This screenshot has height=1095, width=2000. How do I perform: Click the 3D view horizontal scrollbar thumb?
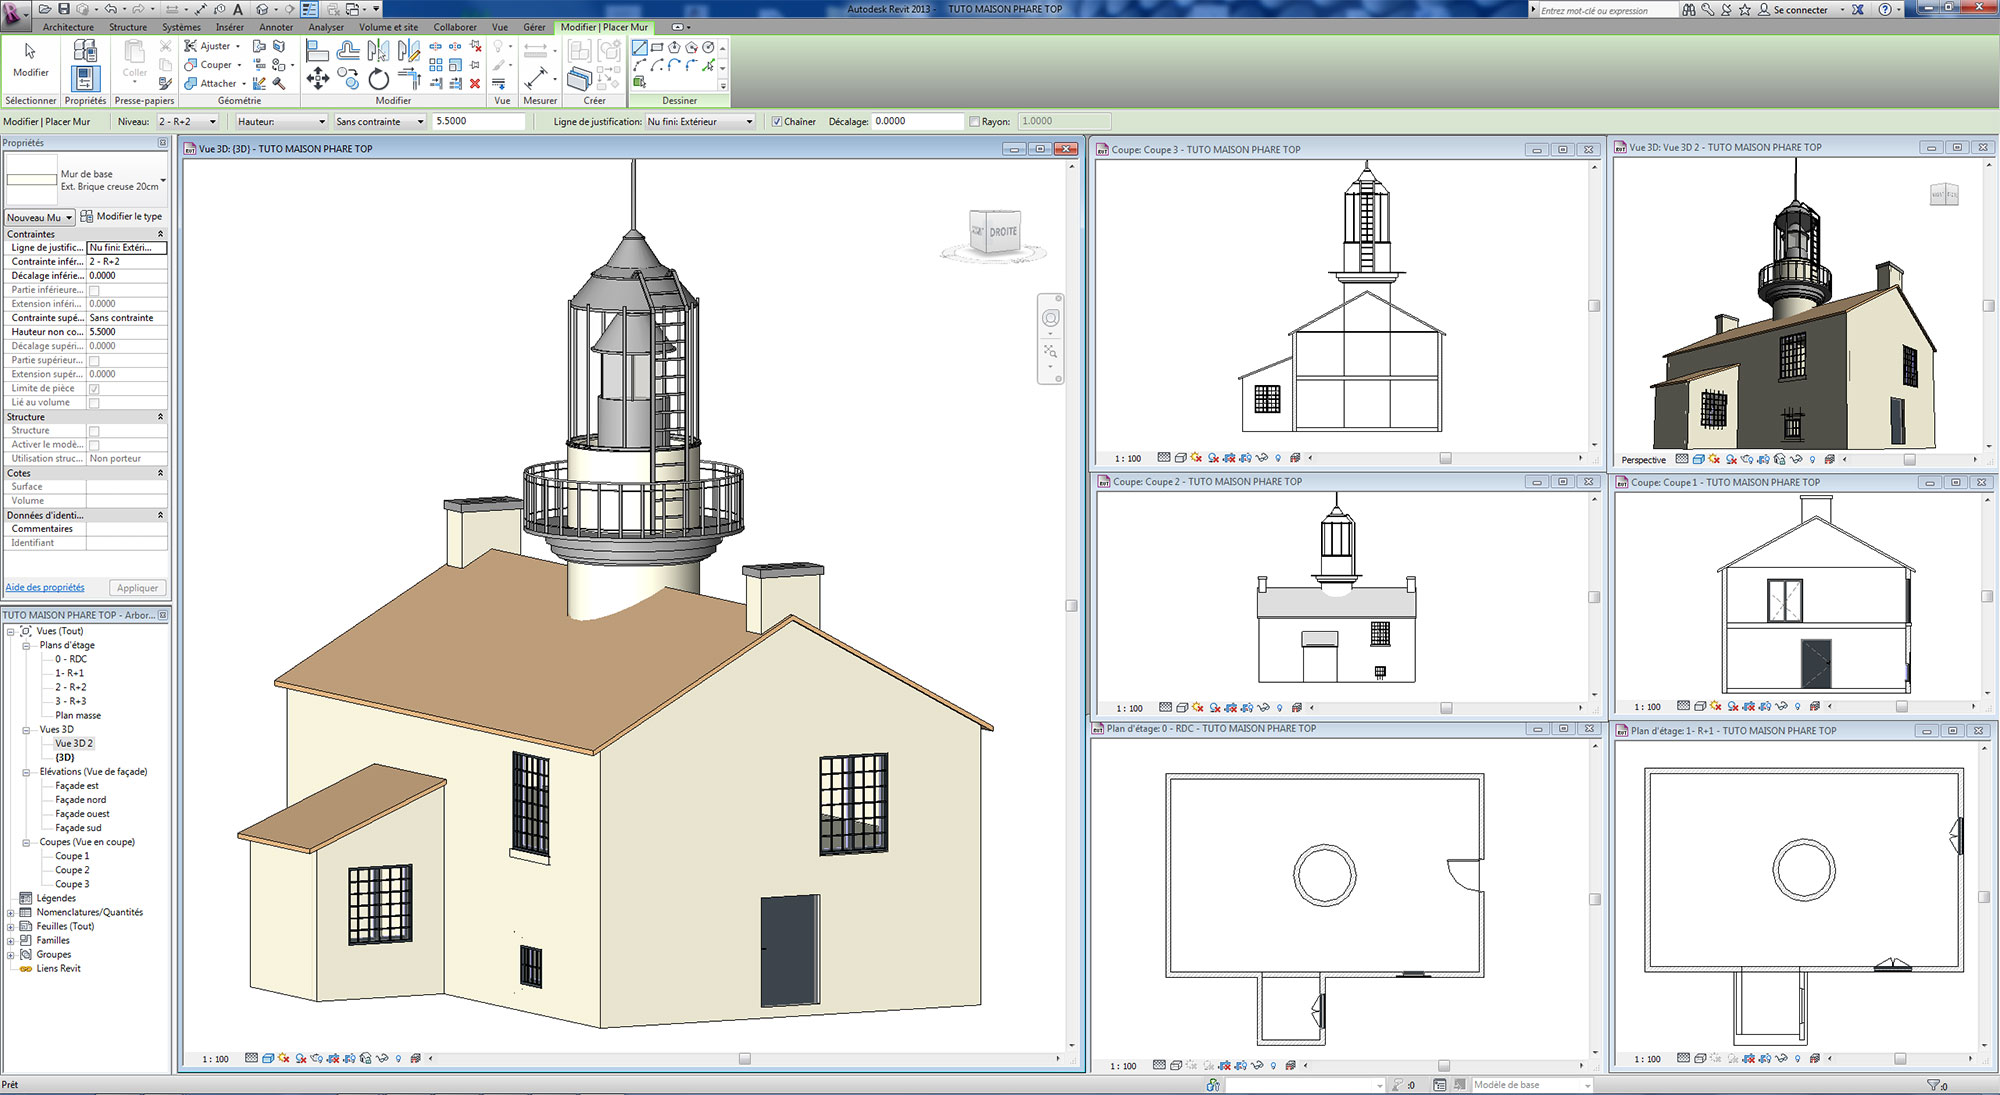(744, 1059)
